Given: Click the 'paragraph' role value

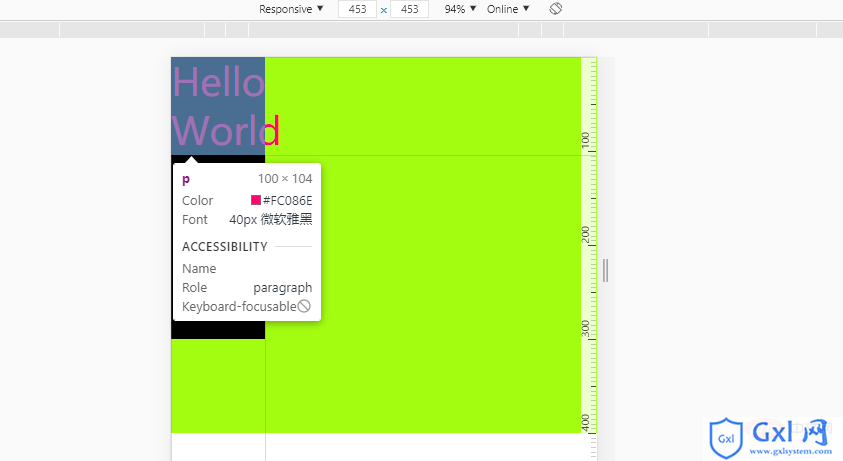Looking at the screenshot, I should tap(283, 288).
